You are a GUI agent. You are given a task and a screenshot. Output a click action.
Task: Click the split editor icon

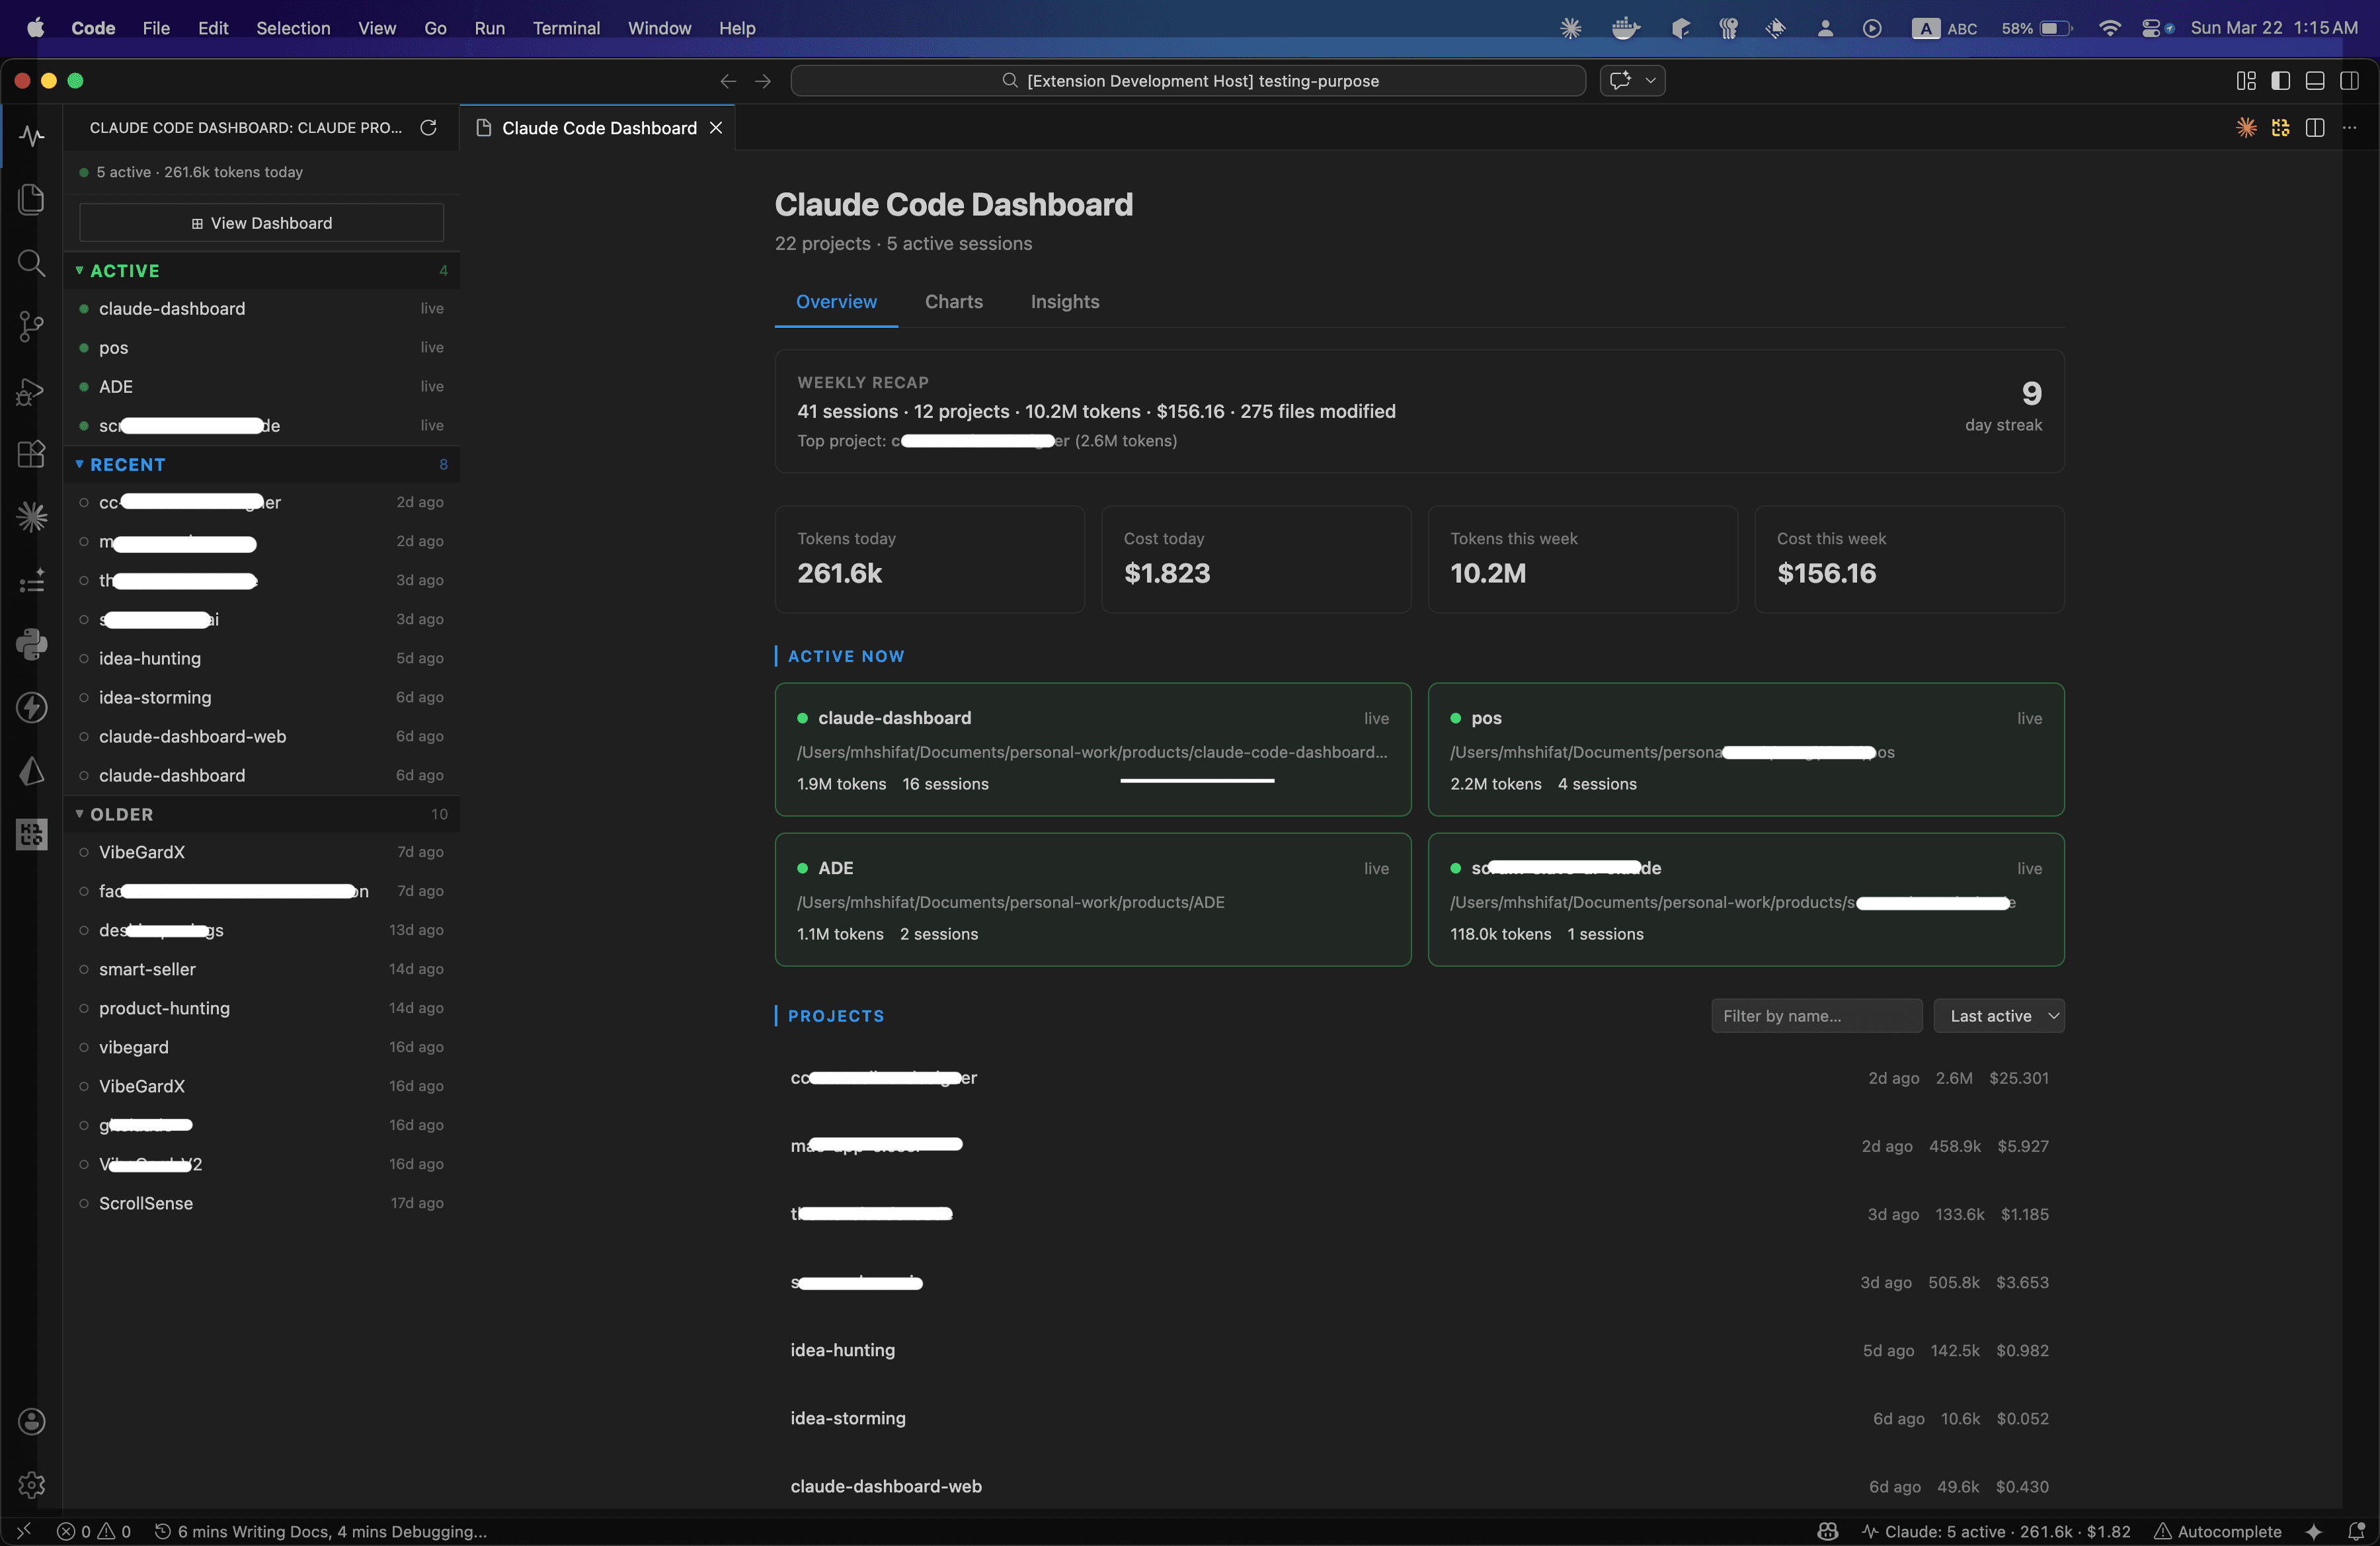(x=2314, y=127)
